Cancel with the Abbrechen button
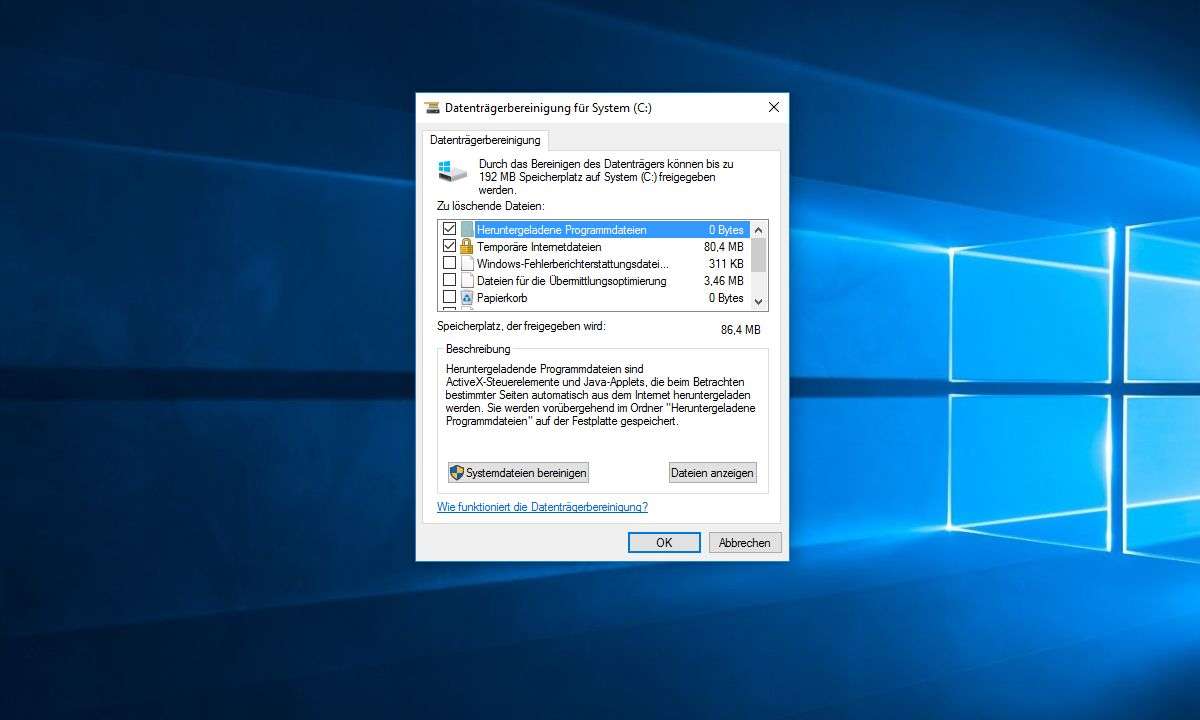 (745, 542)
